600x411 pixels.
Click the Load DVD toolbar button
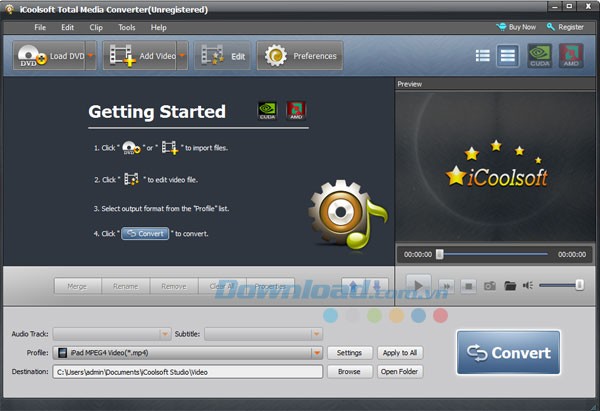[x=49, y=56]
